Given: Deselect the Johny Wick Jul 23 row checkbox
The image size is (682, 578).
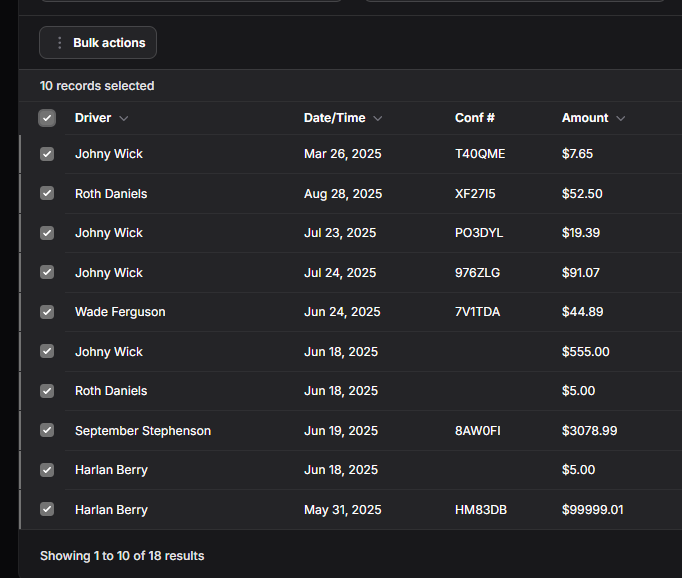Looking at the screenshot, I should coord(47,233).
